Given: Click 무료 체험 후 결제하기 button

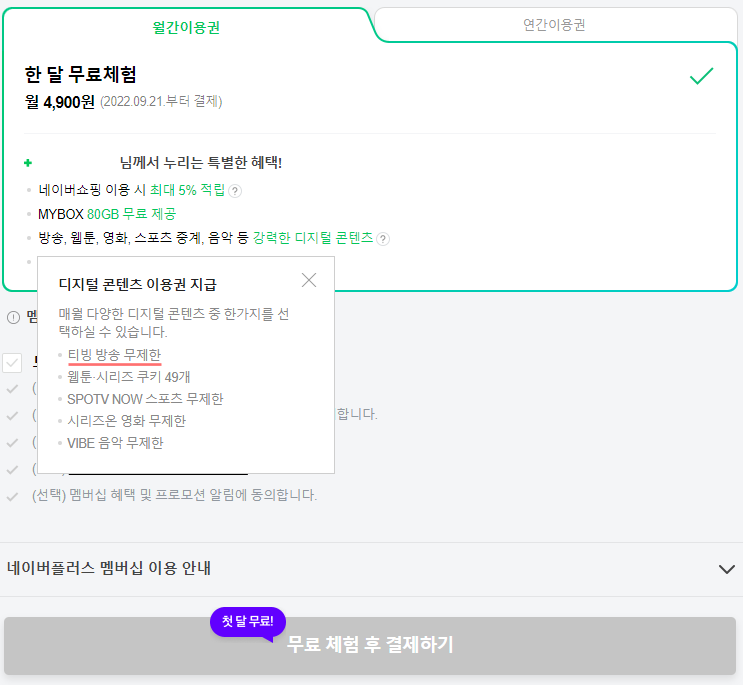Looking at the screenshot, I should pos(370,646).
